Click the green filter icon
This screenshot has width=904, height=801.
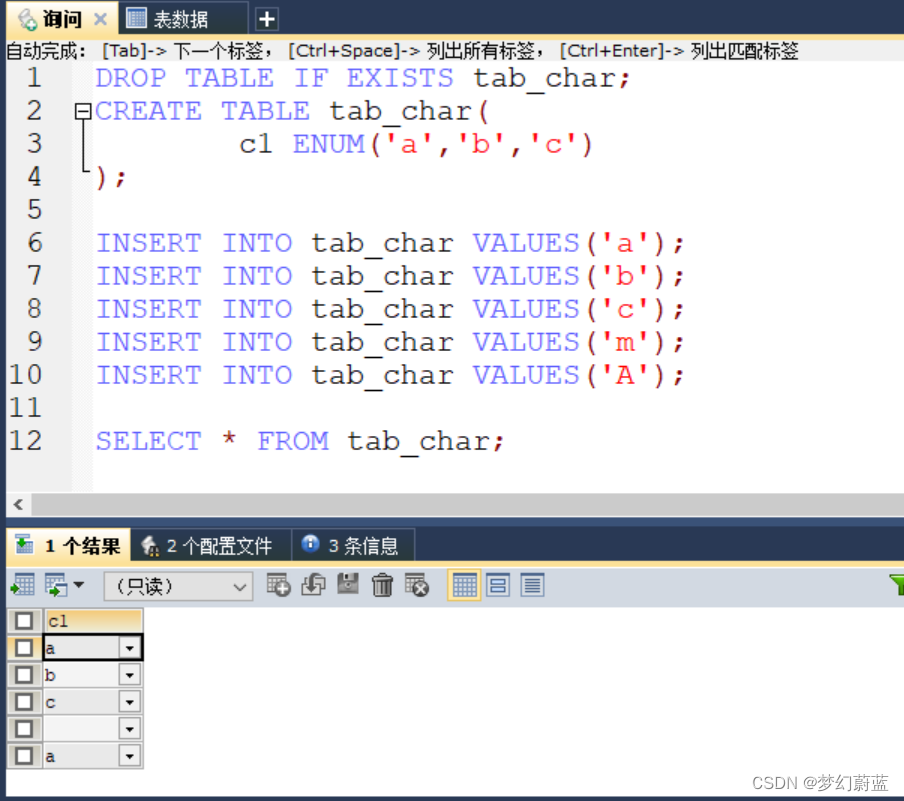[897, 585]
